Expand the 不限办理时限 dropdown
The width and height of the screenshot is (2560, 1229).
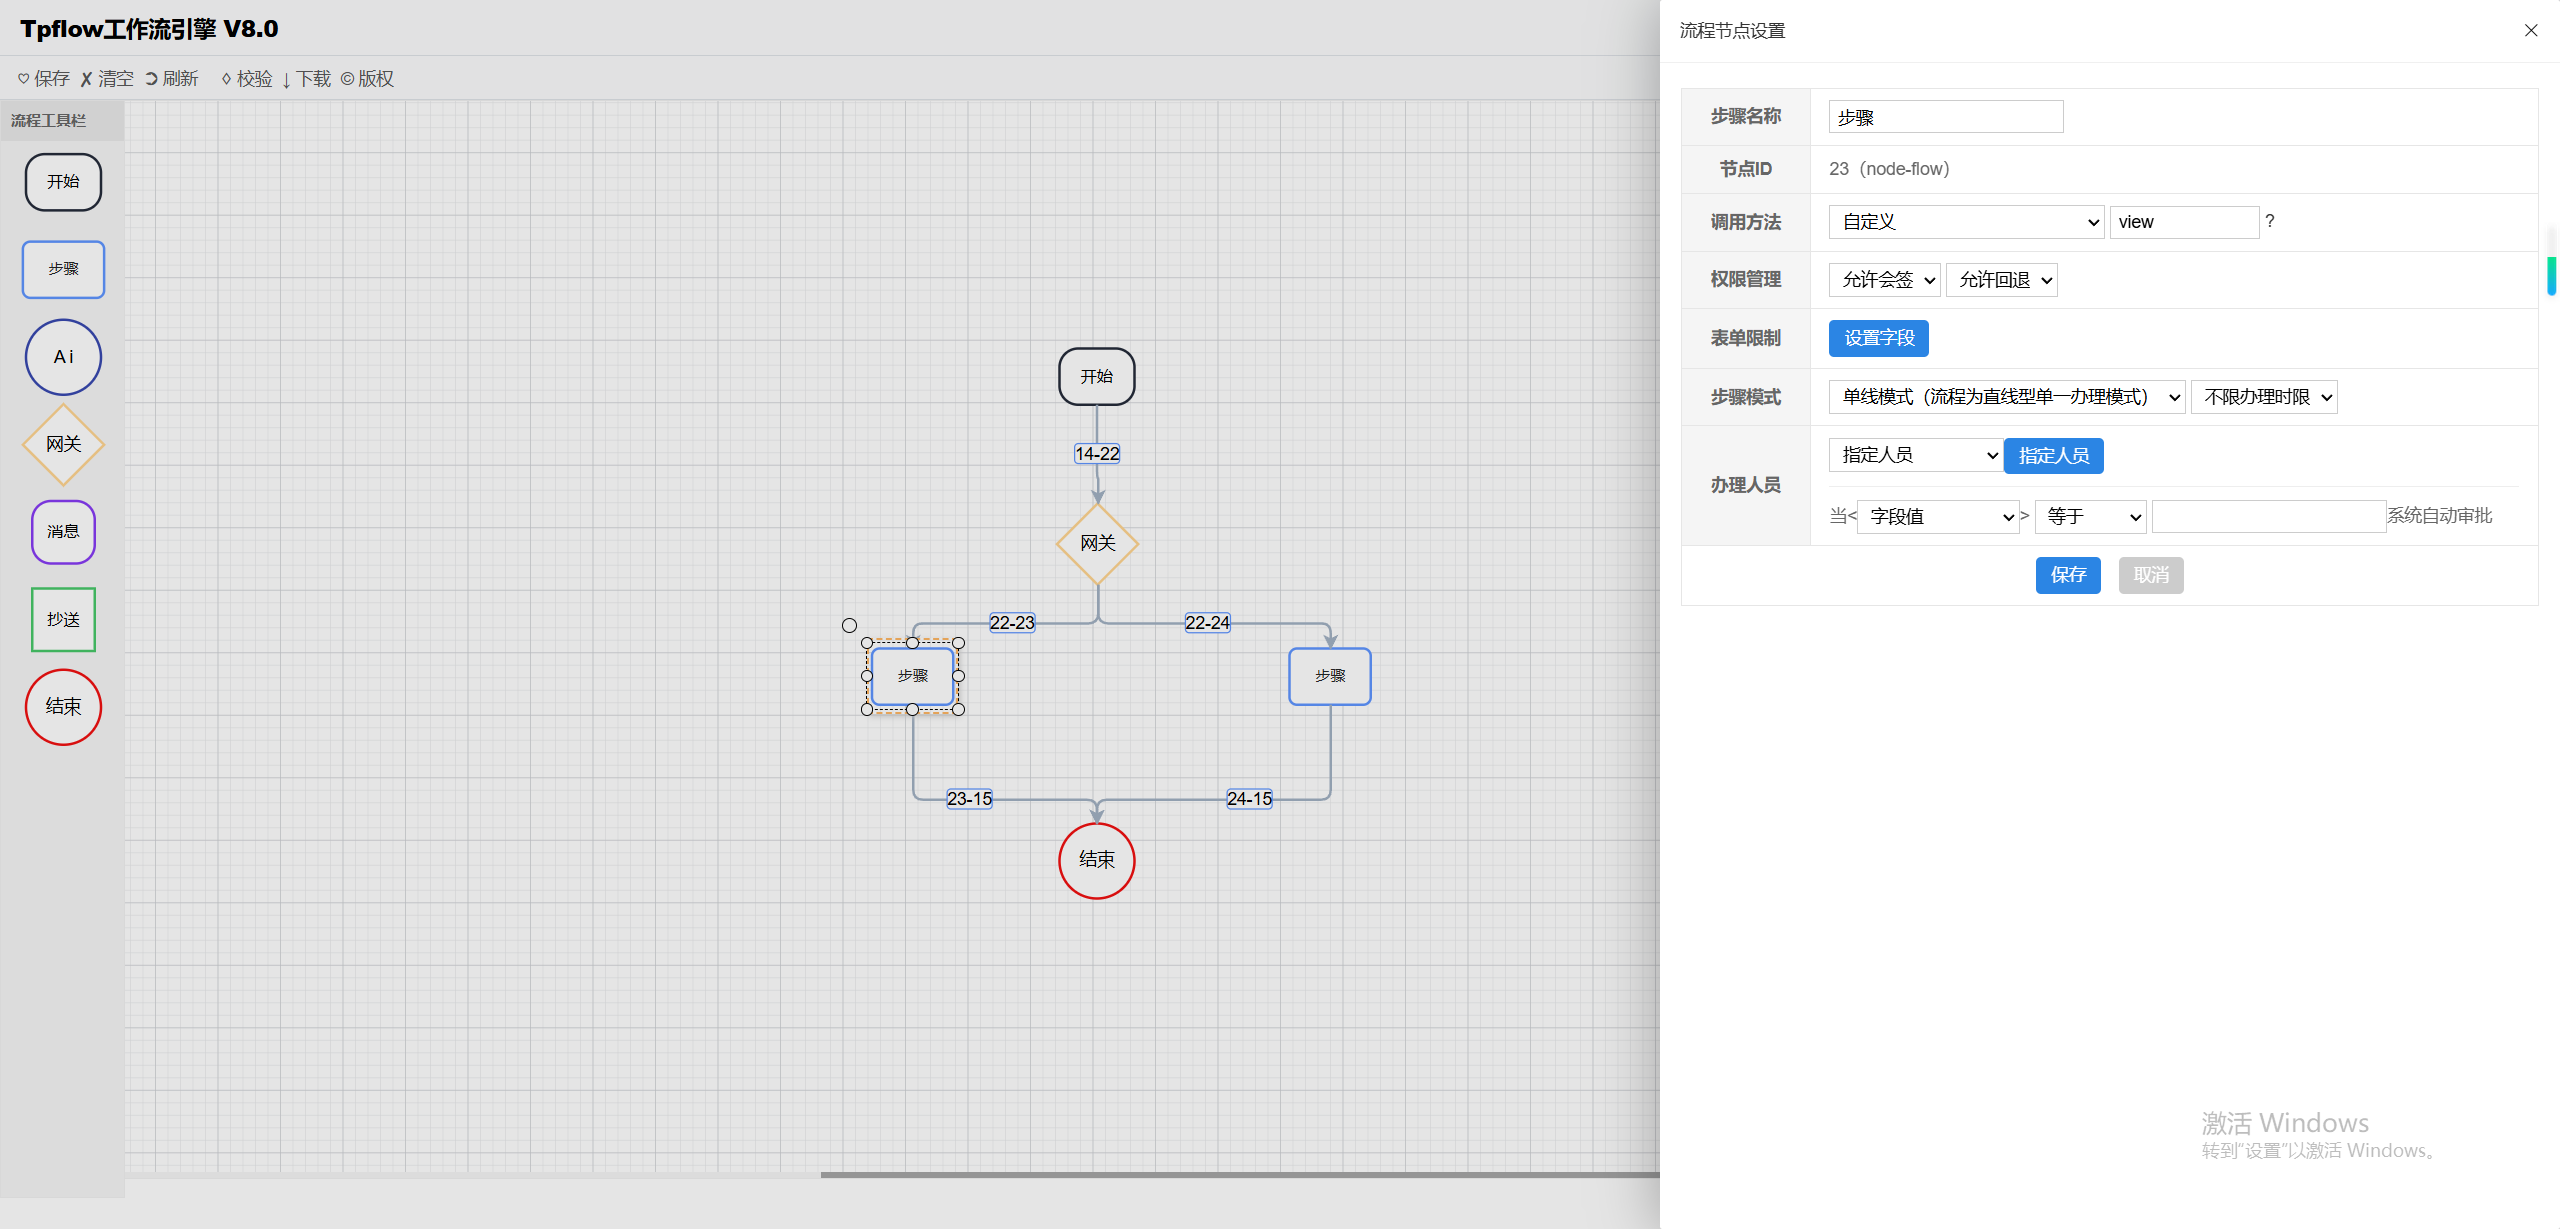pyautogui.click(x=2264, y=397)
